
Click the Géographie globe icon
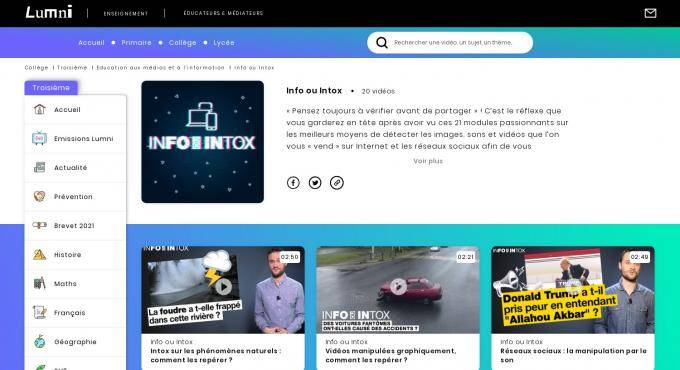(39, 341)
